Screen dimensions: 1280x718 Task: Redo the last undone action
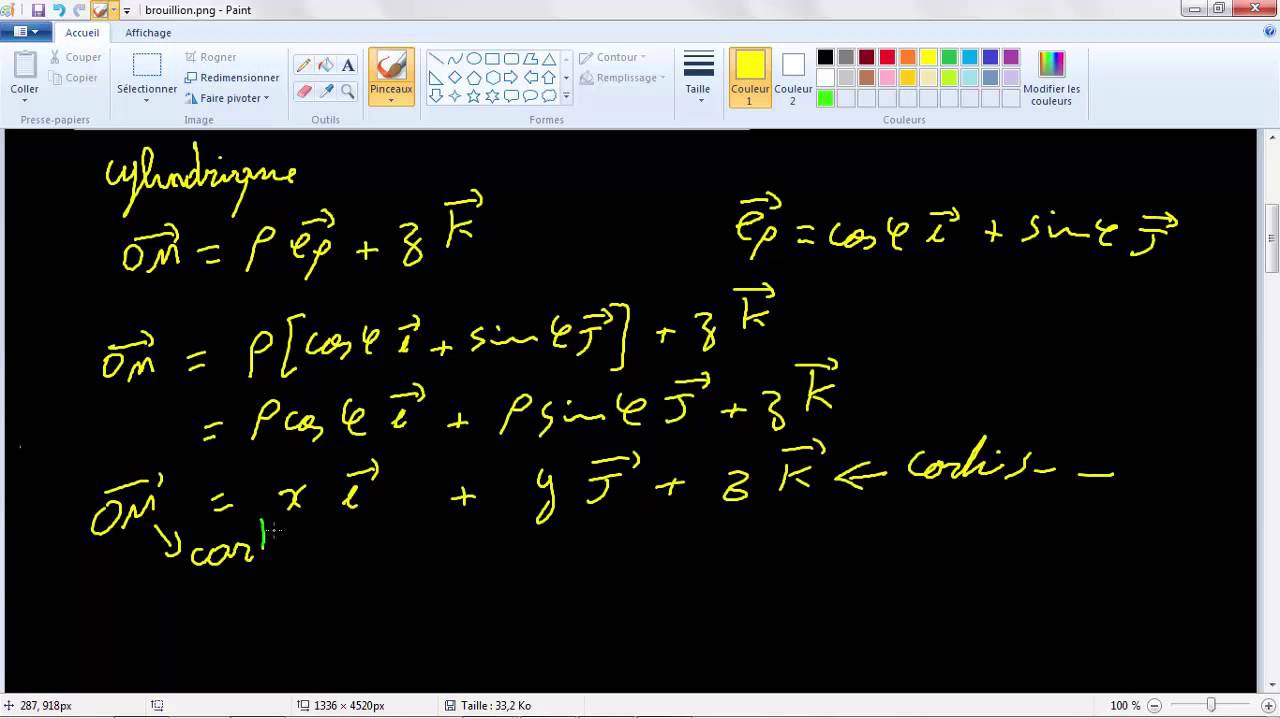coord(79,10)
